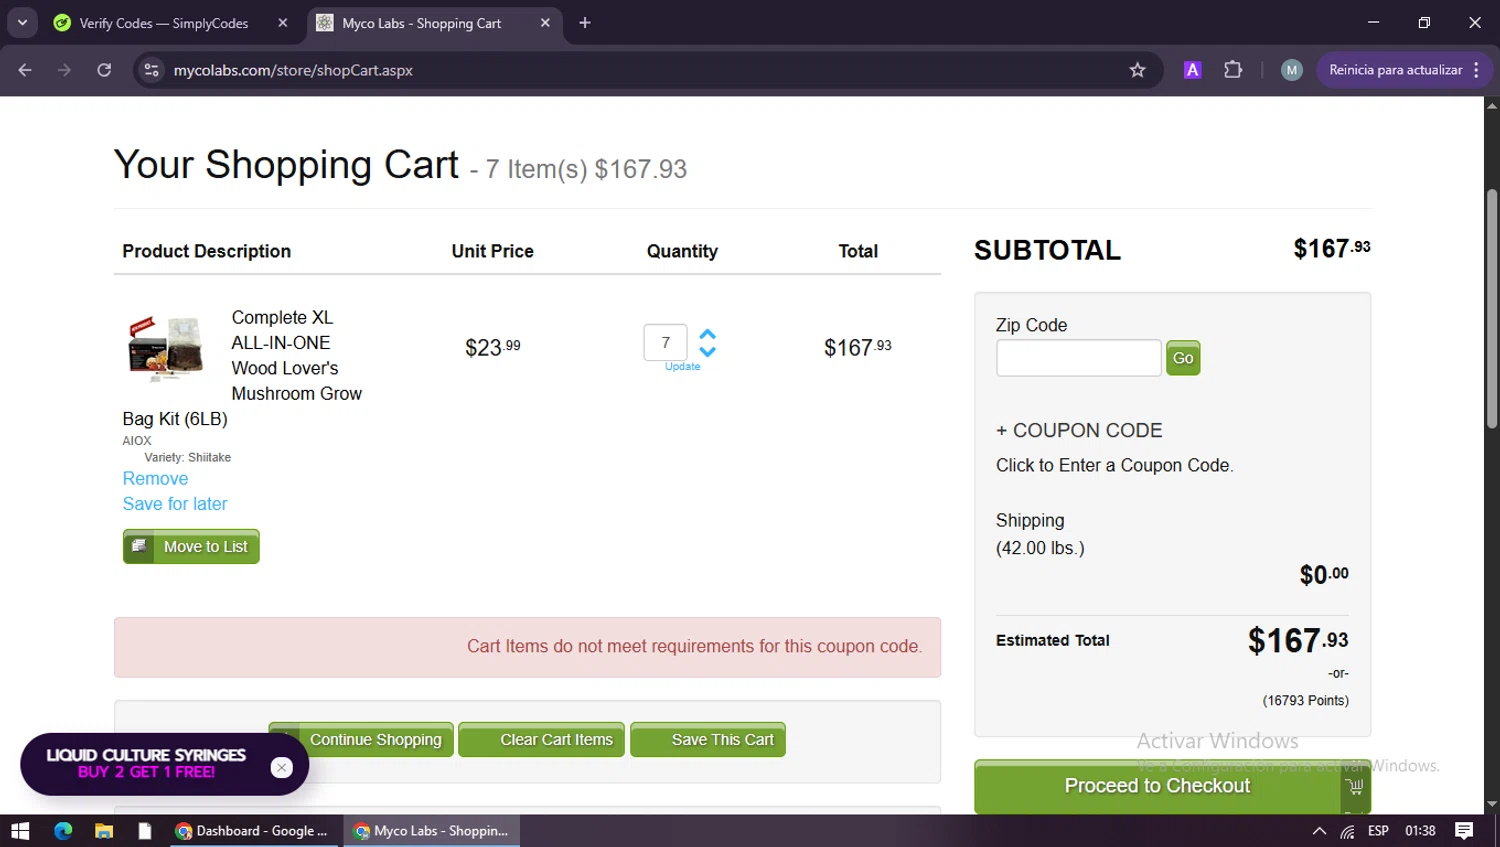The height and width of the screenshot is (847, 1500).
Task: Launch Microsoft Edge from the taskbar
Action: click(x=63, y=831)
